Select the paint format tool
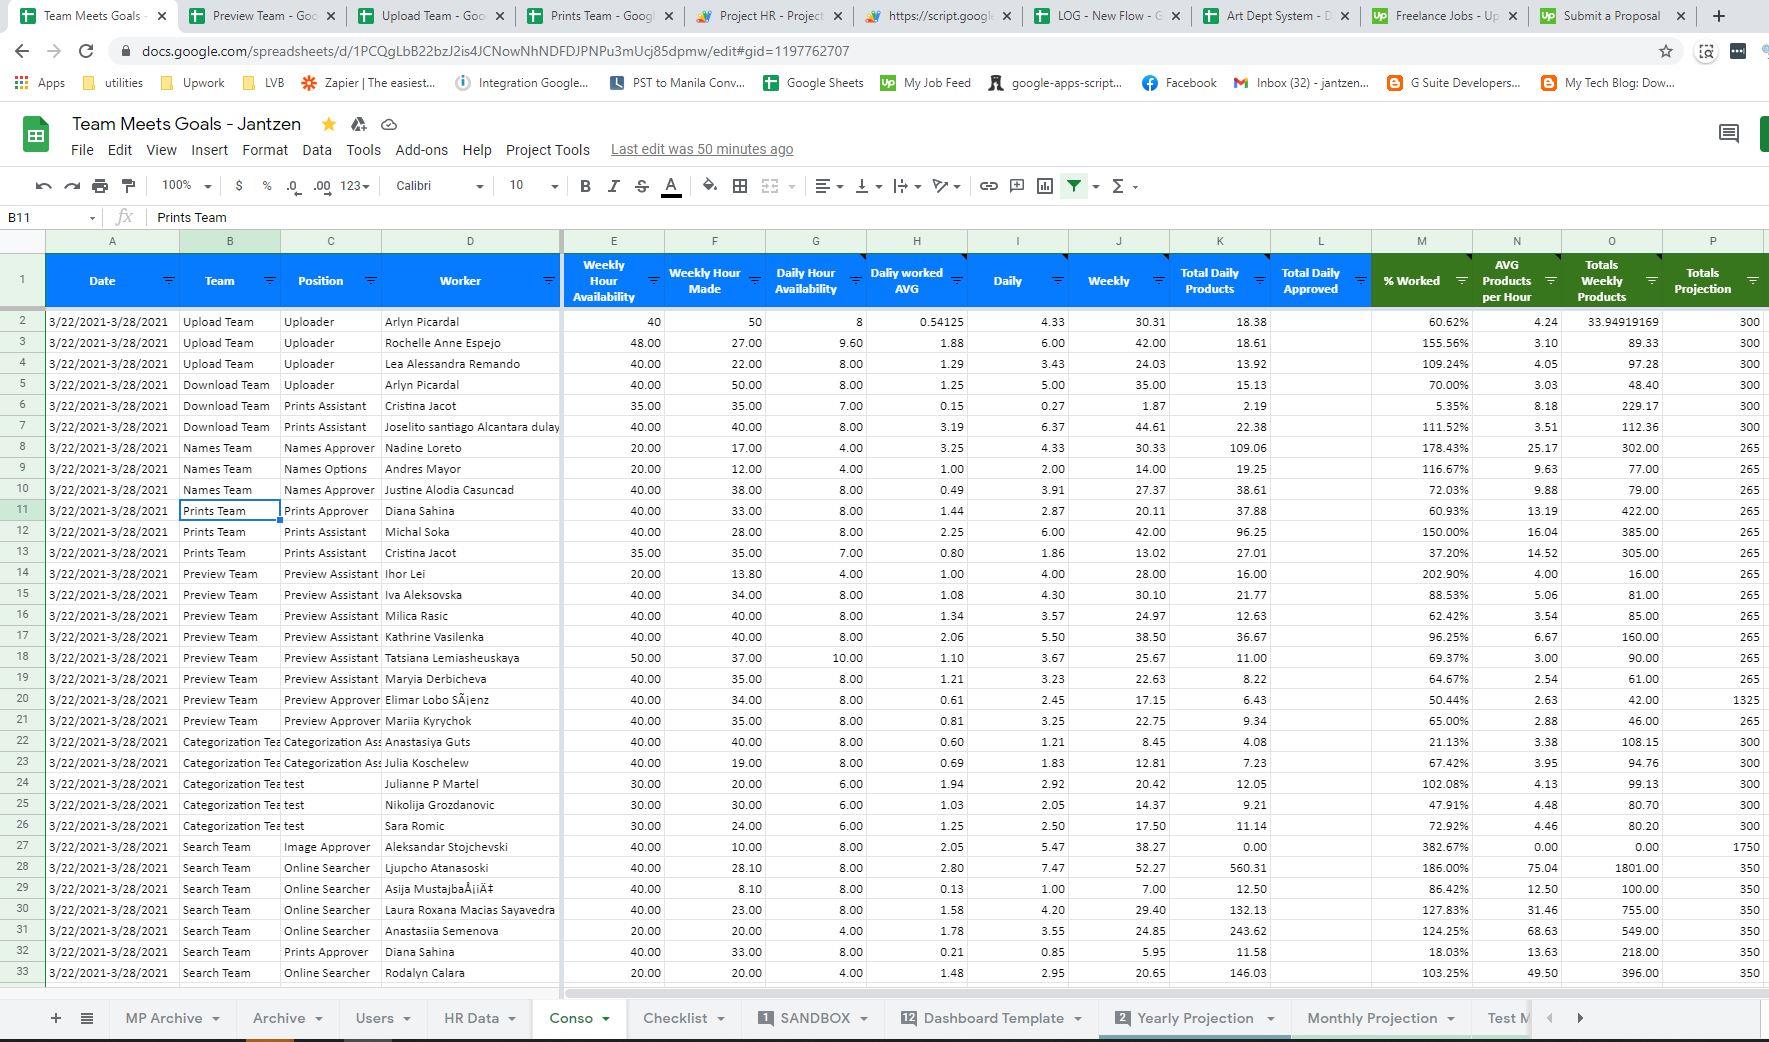This screenshot has height=1042, width=1769. click(128, 186)
